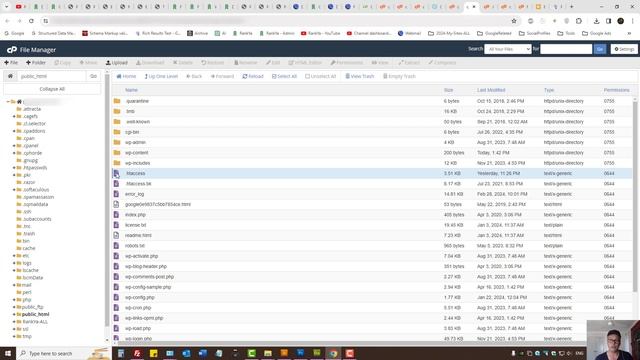Click the Forward navigation arrow

pyautogui.click(x=222, y=76)
